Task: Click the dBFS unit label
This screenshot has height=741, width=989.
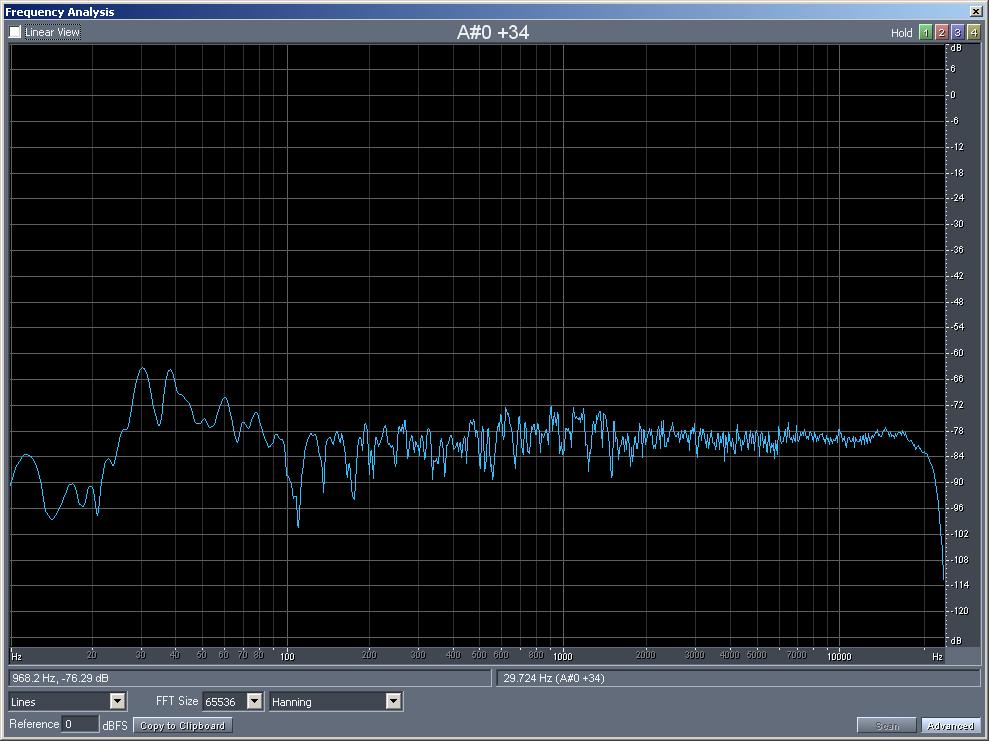Action: click(115, 725)
